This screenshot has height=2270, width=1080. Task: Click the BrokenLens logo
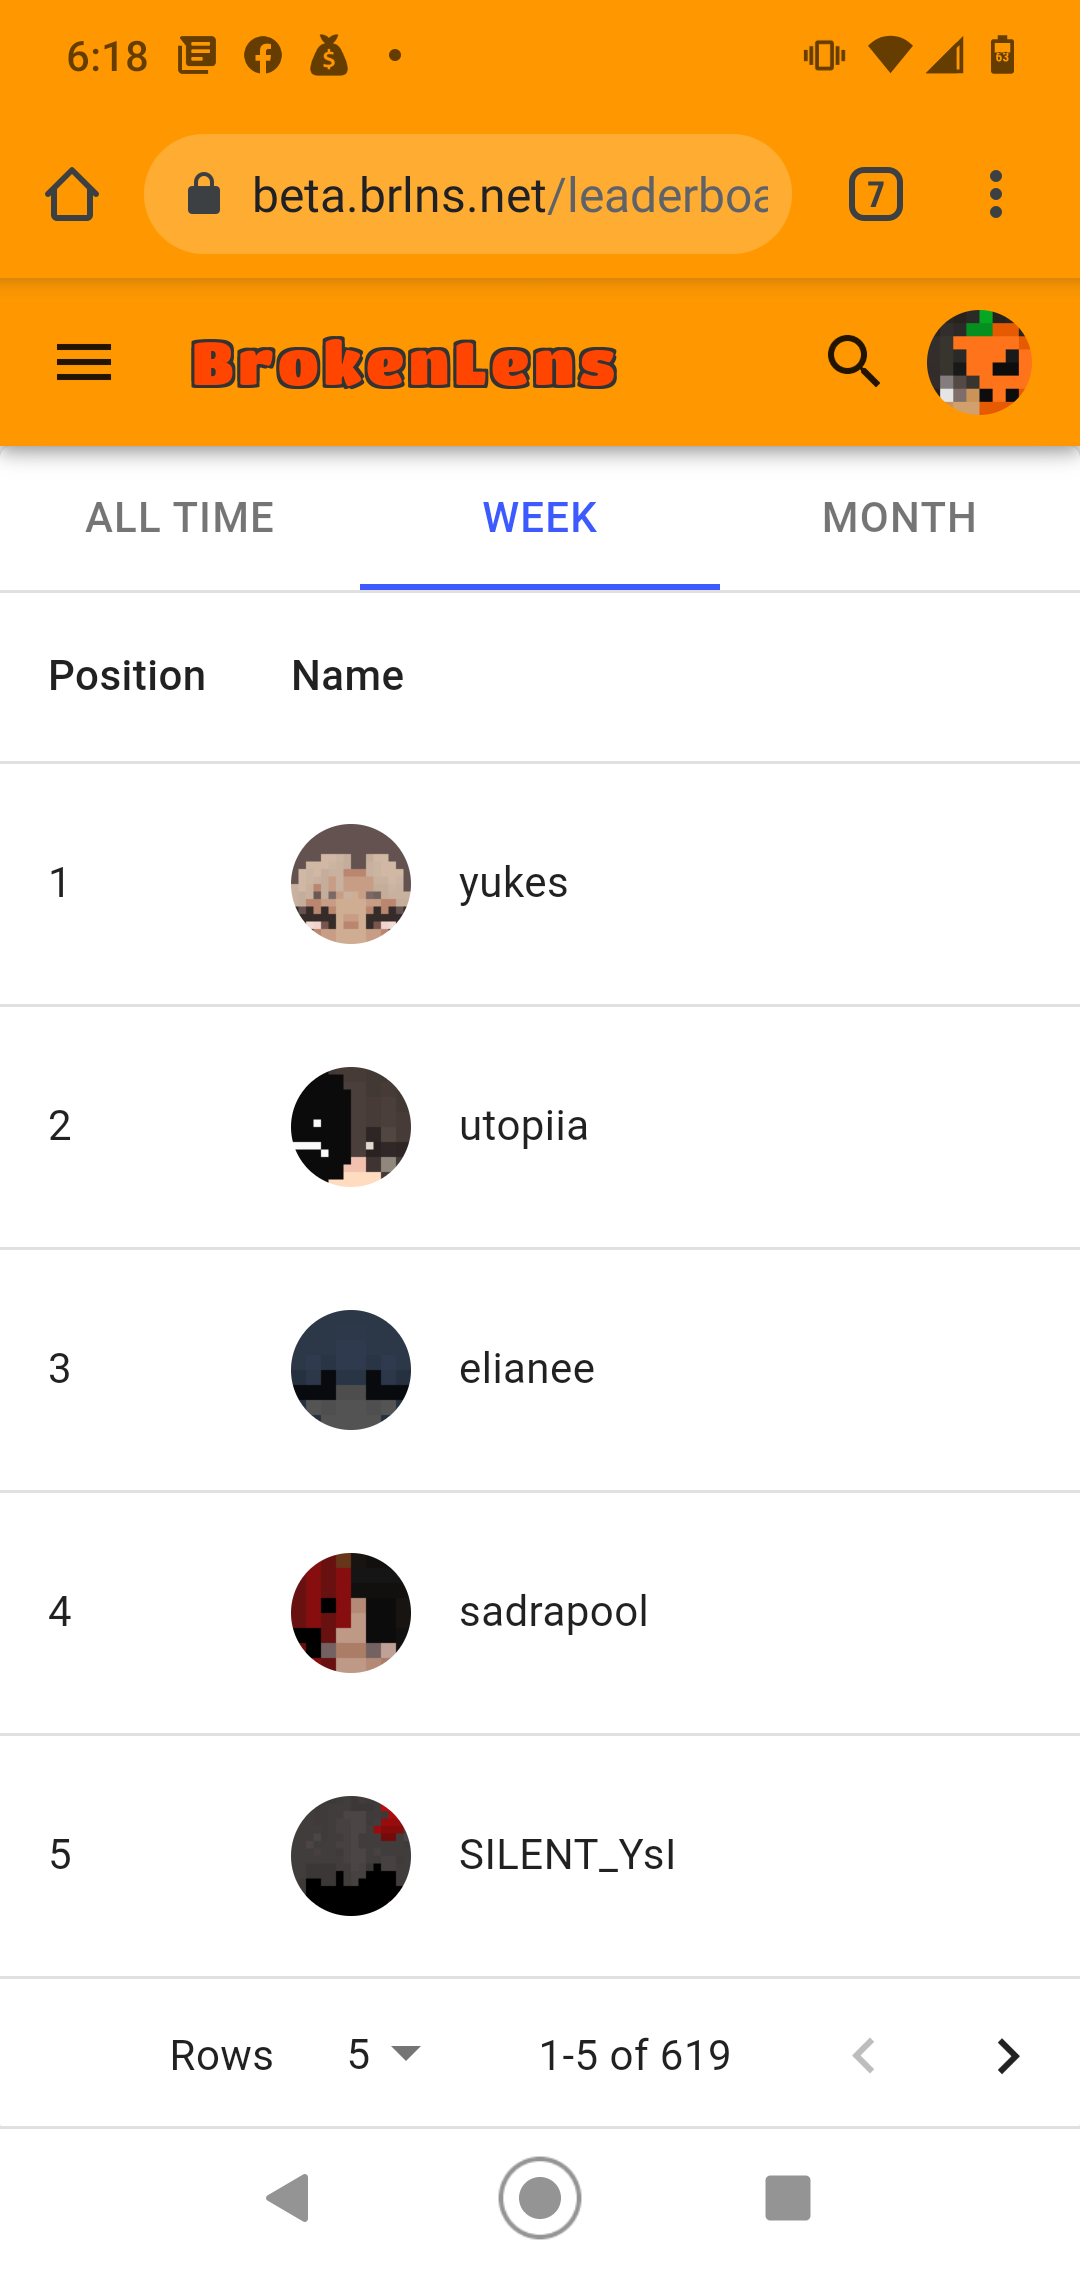click(x=404, y=364)
